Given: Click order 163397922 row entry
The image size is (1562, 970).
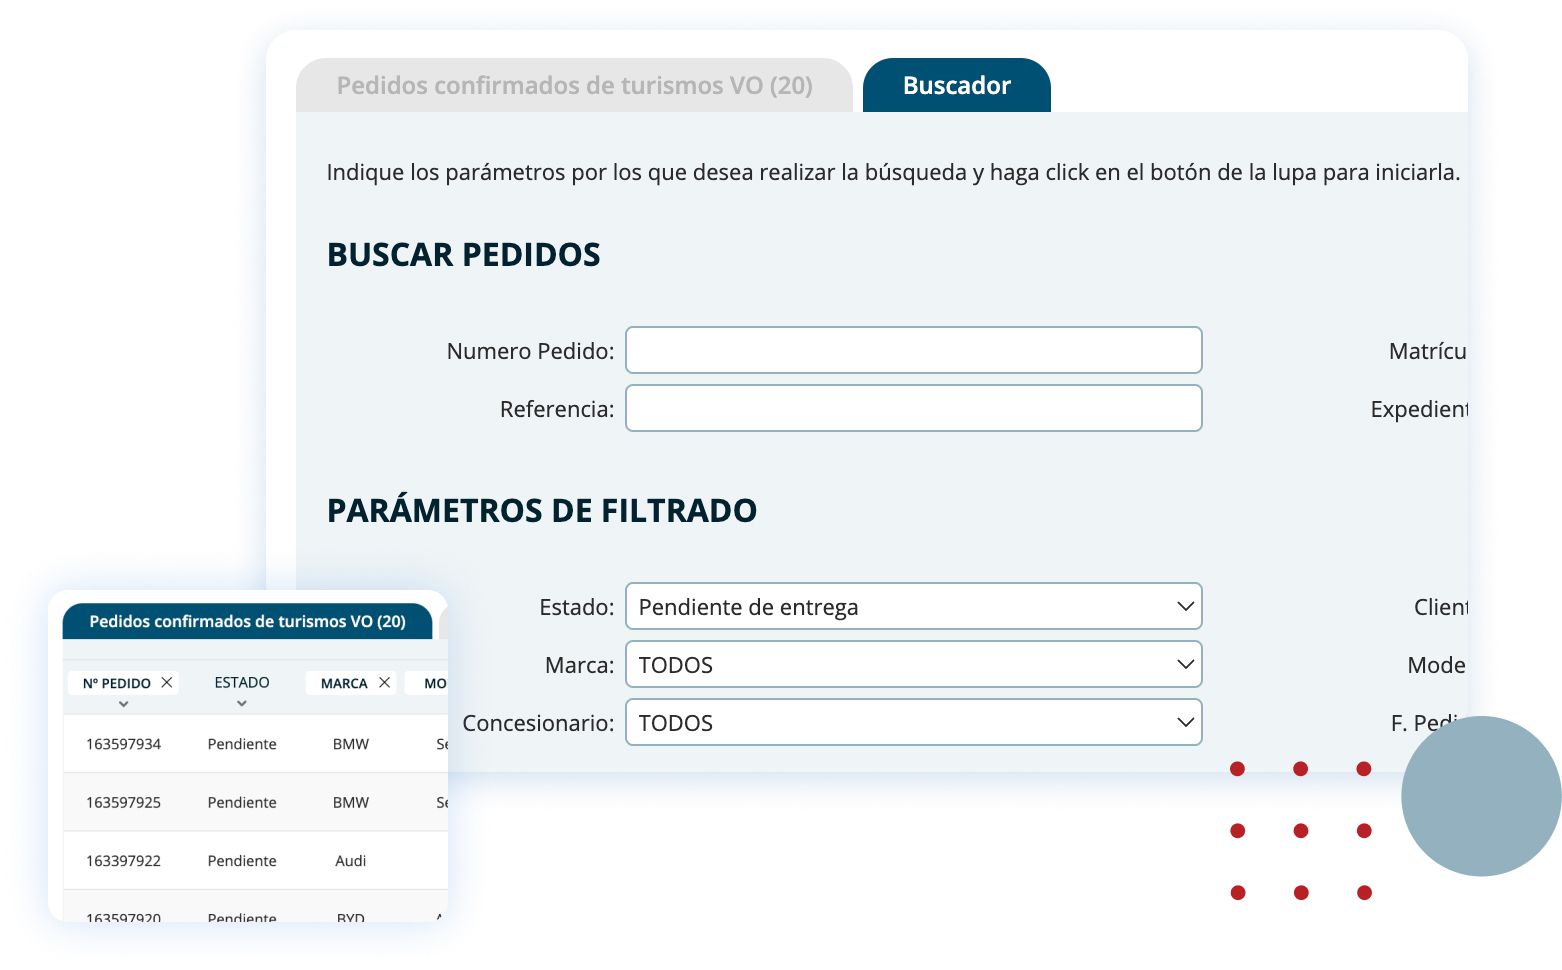Looking at the screenshot, I should 124,861.
